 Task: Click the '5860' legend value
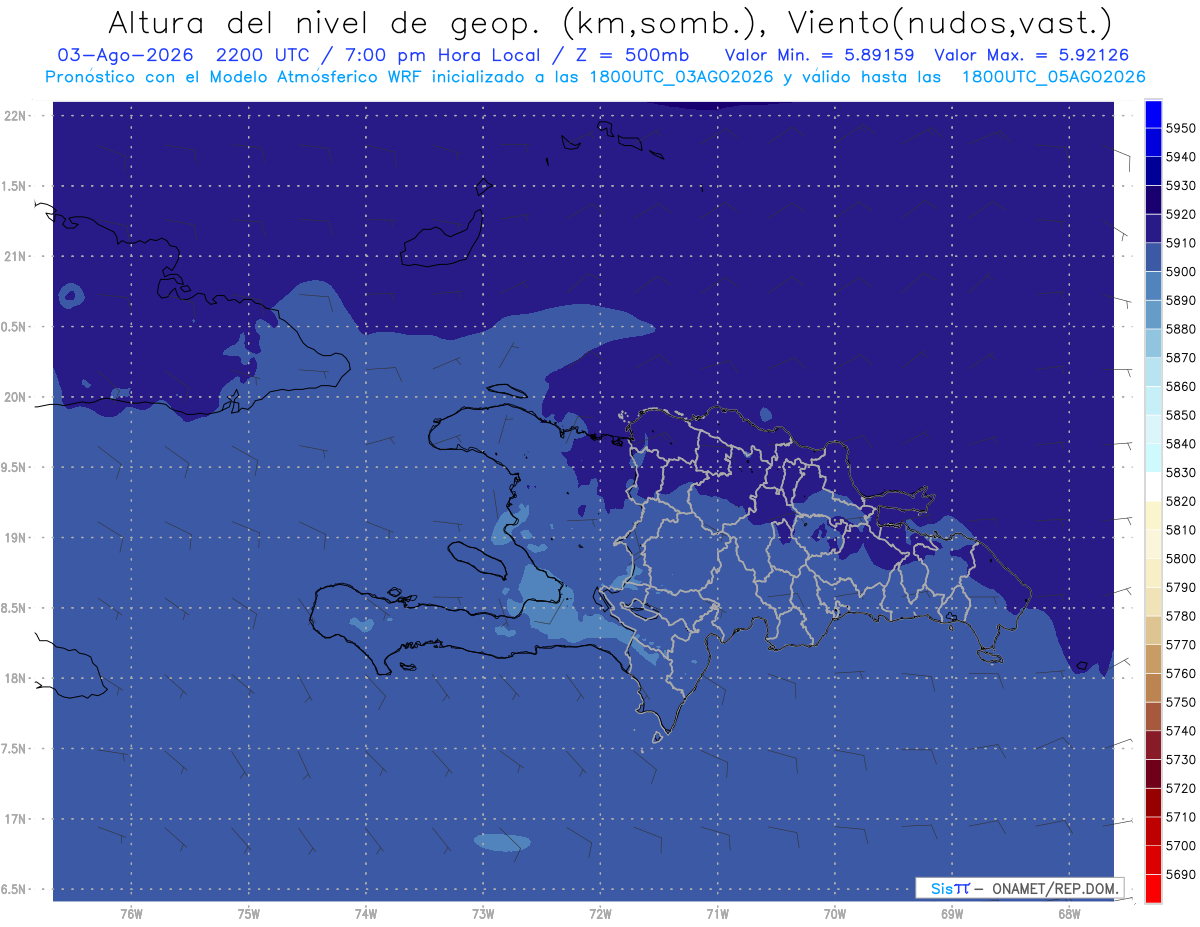point(1181,386)
